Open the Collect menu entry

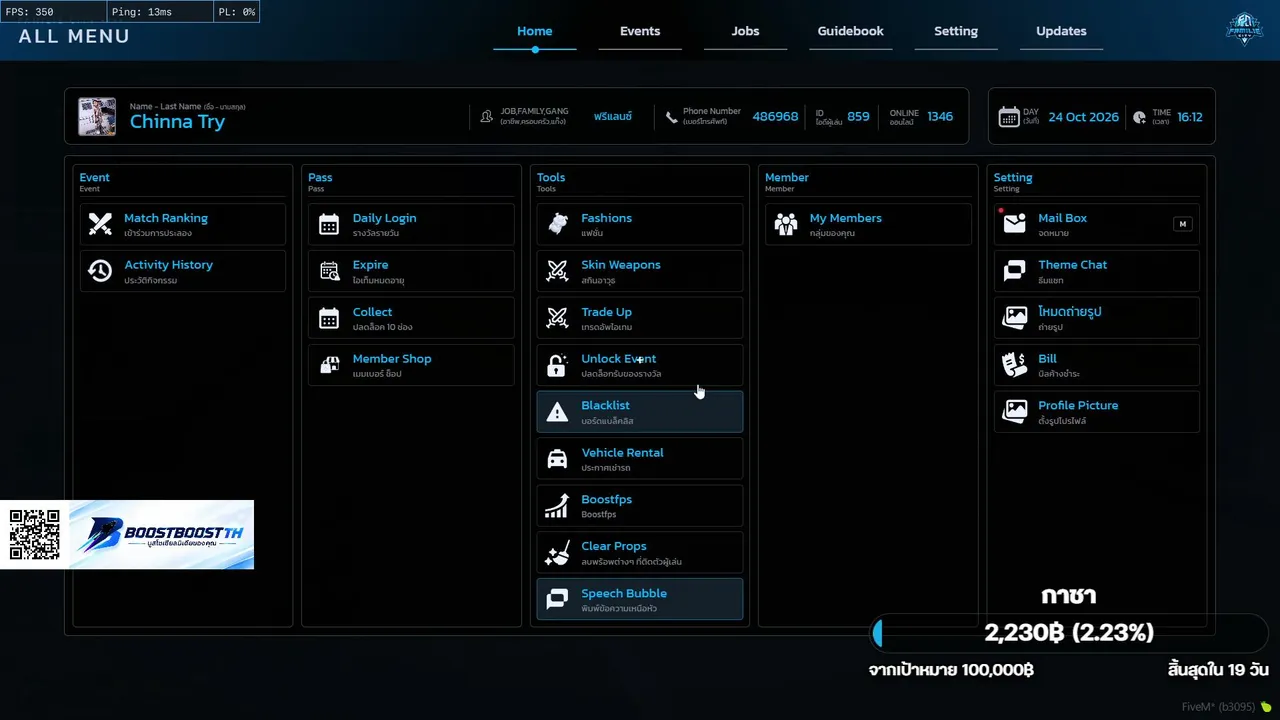[x=411, y=318]
